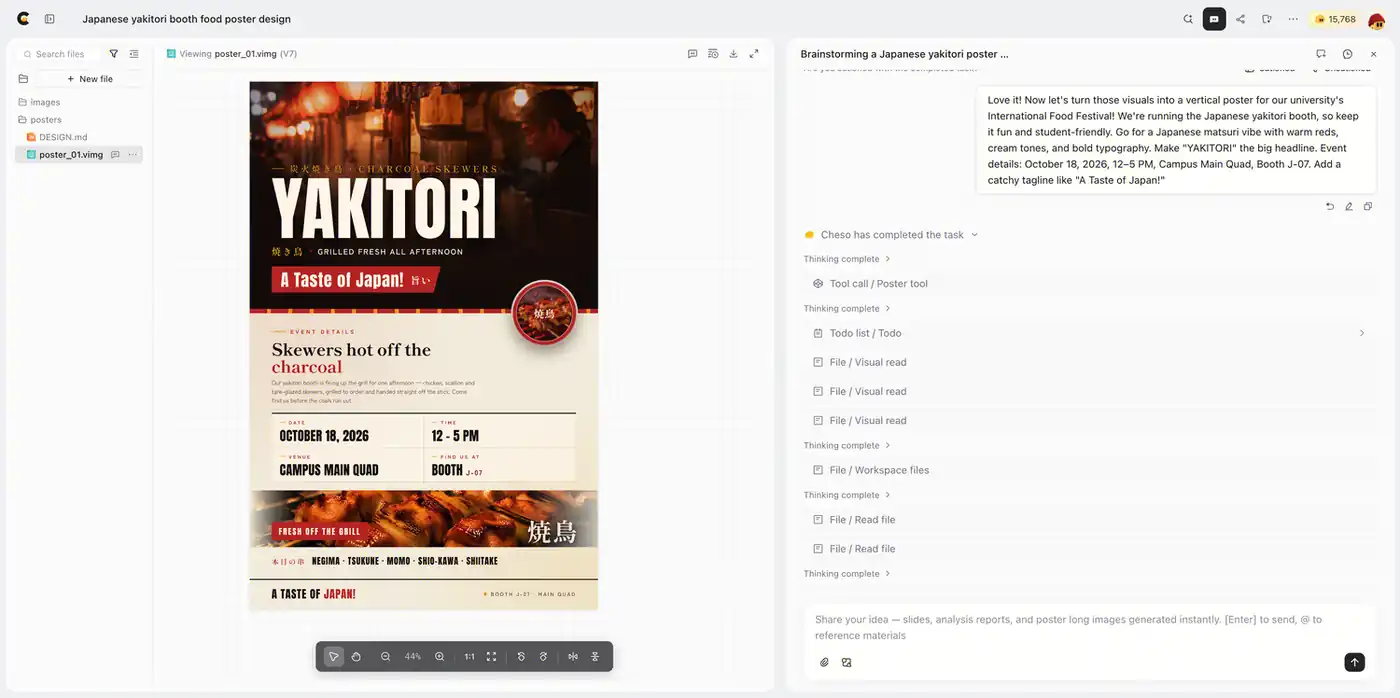Click the V7 version label in viewer header

coord(288,54)
